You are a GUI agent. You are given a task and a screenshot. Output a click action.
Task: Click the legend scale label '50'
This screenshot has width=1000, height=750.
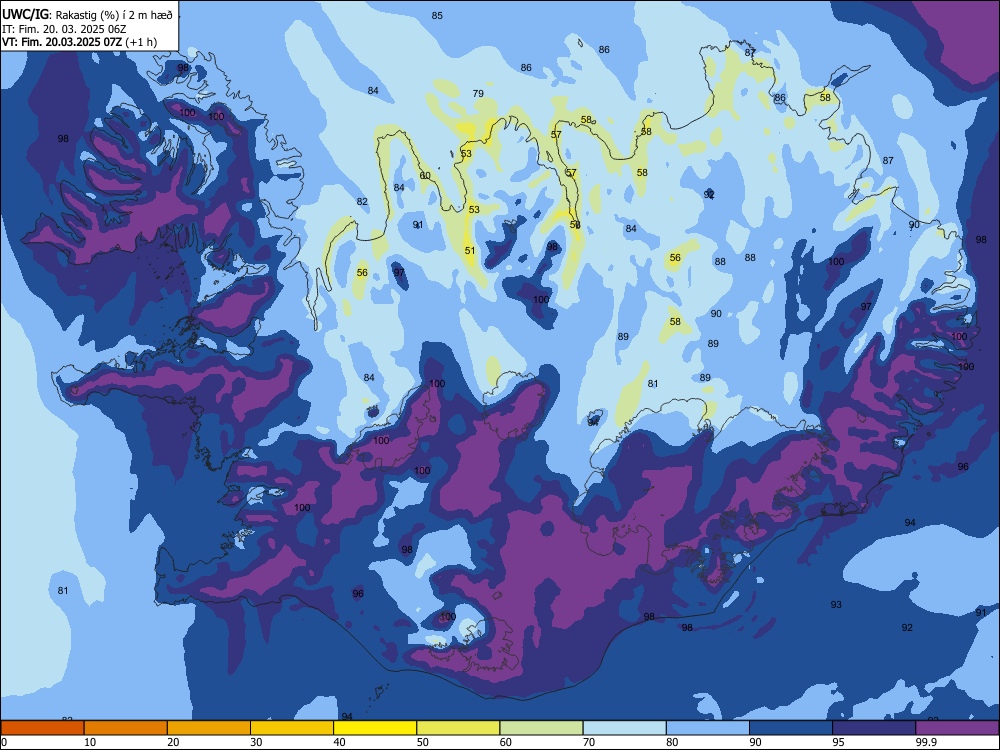[x=422, y=742]
